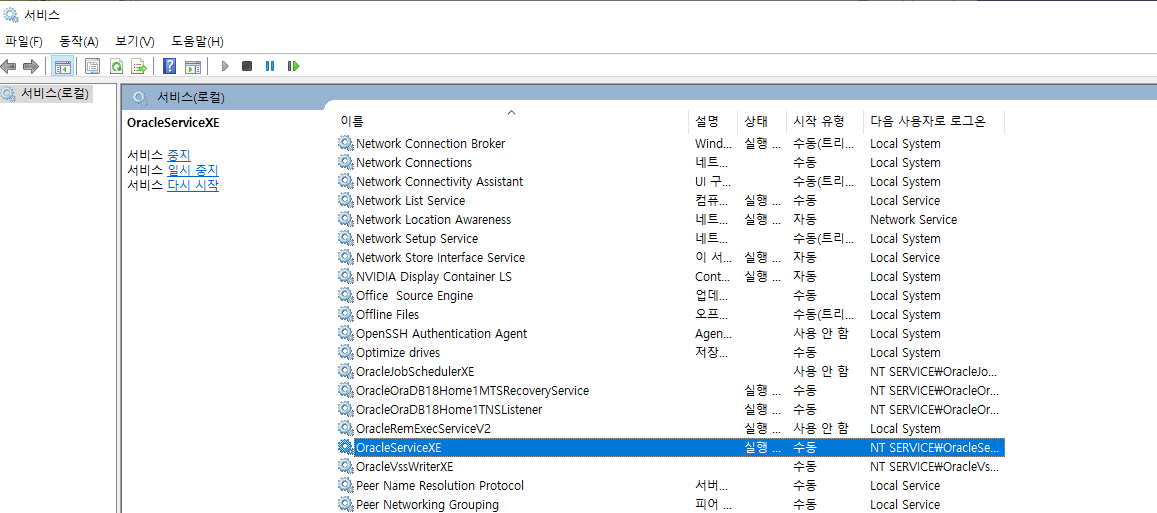Click gear icon of OracleServiceXE row
The height and width of the screenshot is (513, 1157).
(345, 447)
